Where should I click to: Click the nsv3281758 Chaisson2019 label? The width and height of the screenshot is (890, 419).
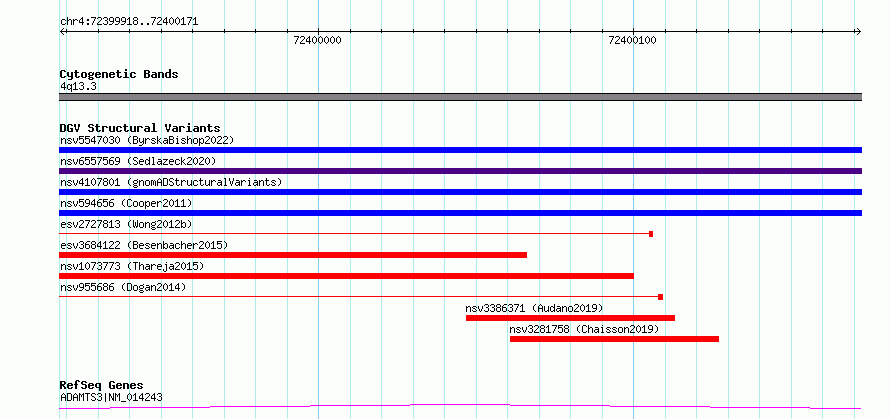(x=584, y=329)
